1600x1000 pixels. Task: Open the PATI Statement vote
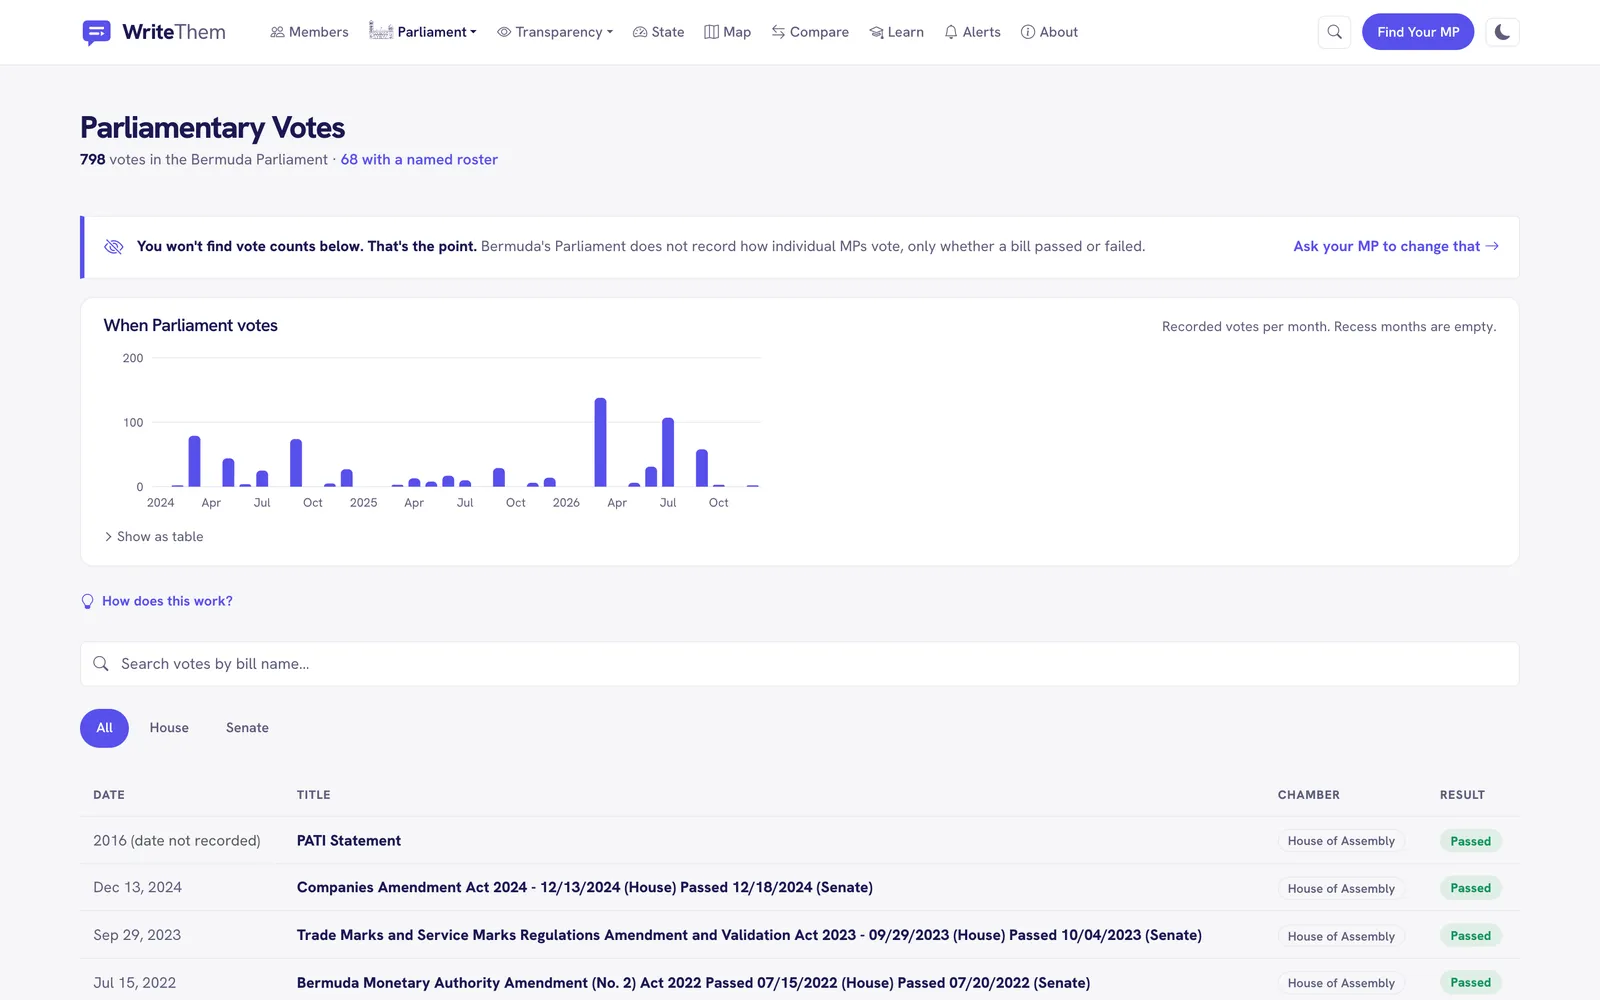click(349, 841)
